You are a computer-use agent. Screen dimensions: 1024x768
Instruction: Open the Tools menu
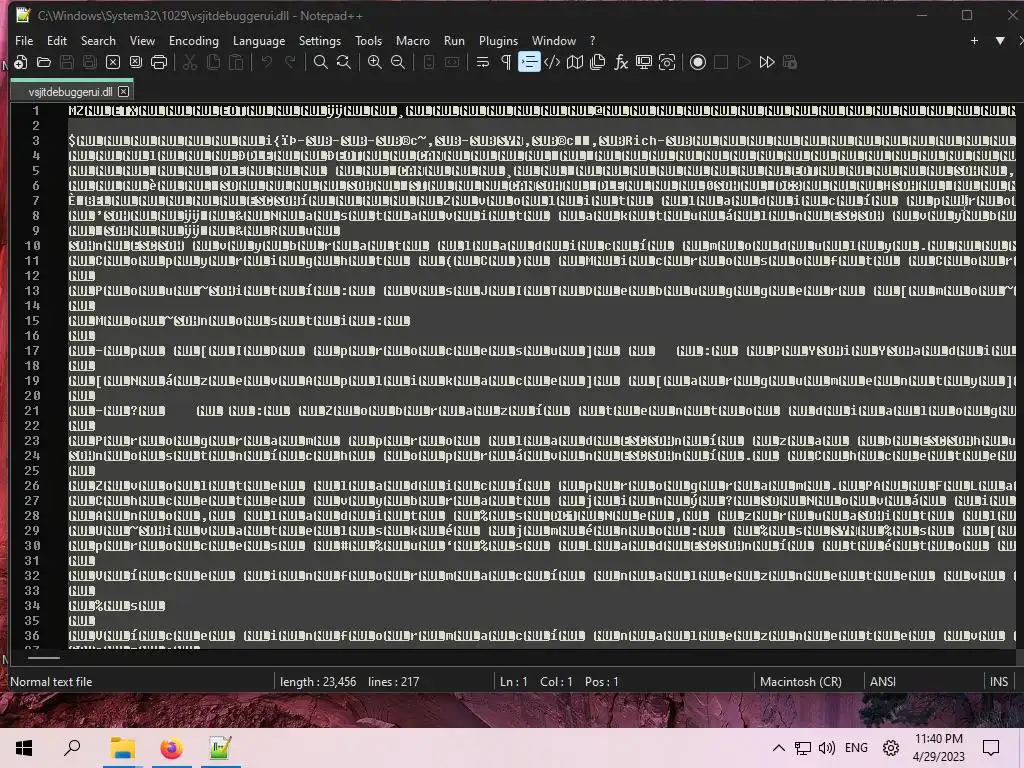[x=368, y=40]
